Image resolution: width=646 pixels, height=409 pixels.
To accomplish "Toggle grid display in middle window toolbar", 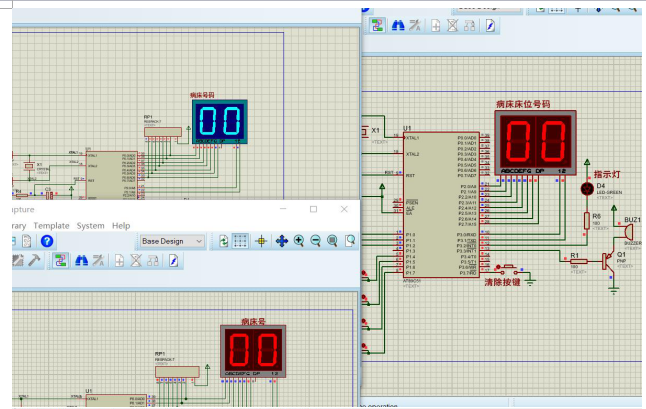I will [240, 241].
